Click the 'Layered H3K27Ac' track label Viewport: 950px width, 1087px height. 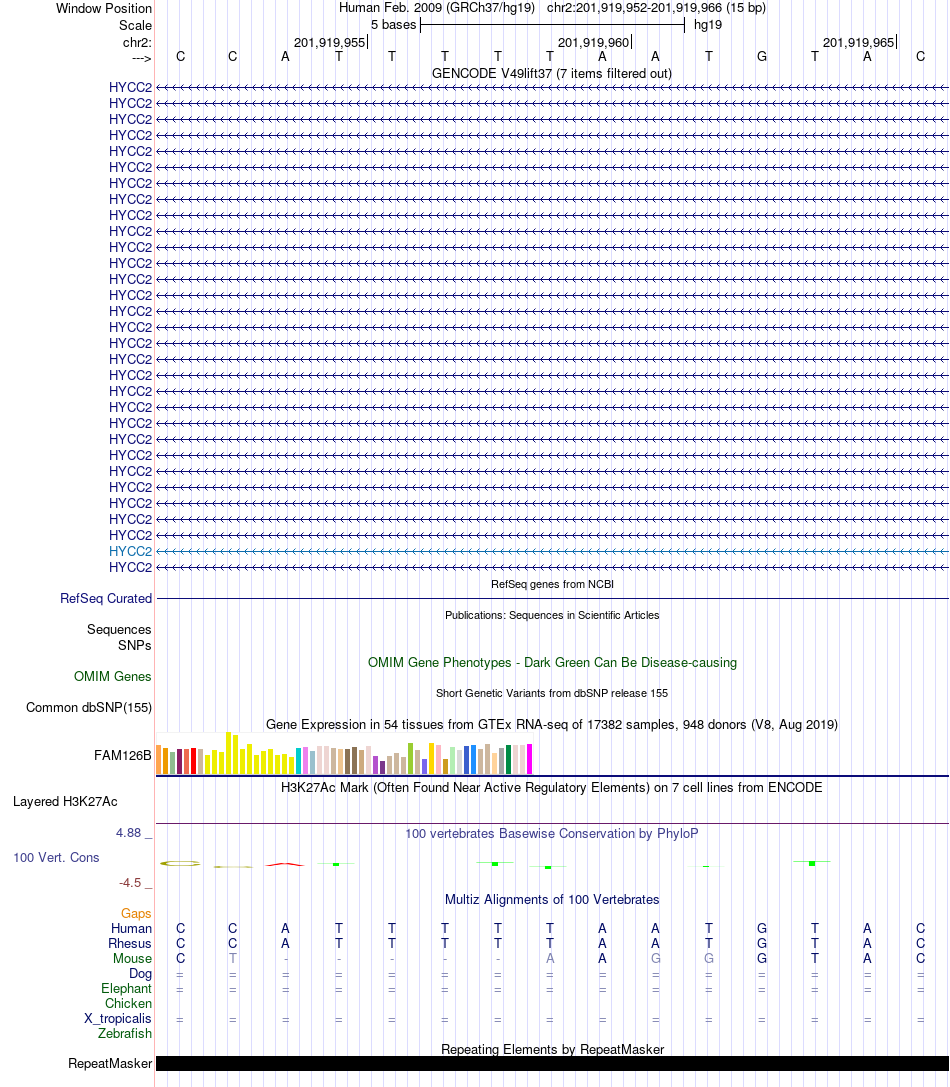point(65,802)
